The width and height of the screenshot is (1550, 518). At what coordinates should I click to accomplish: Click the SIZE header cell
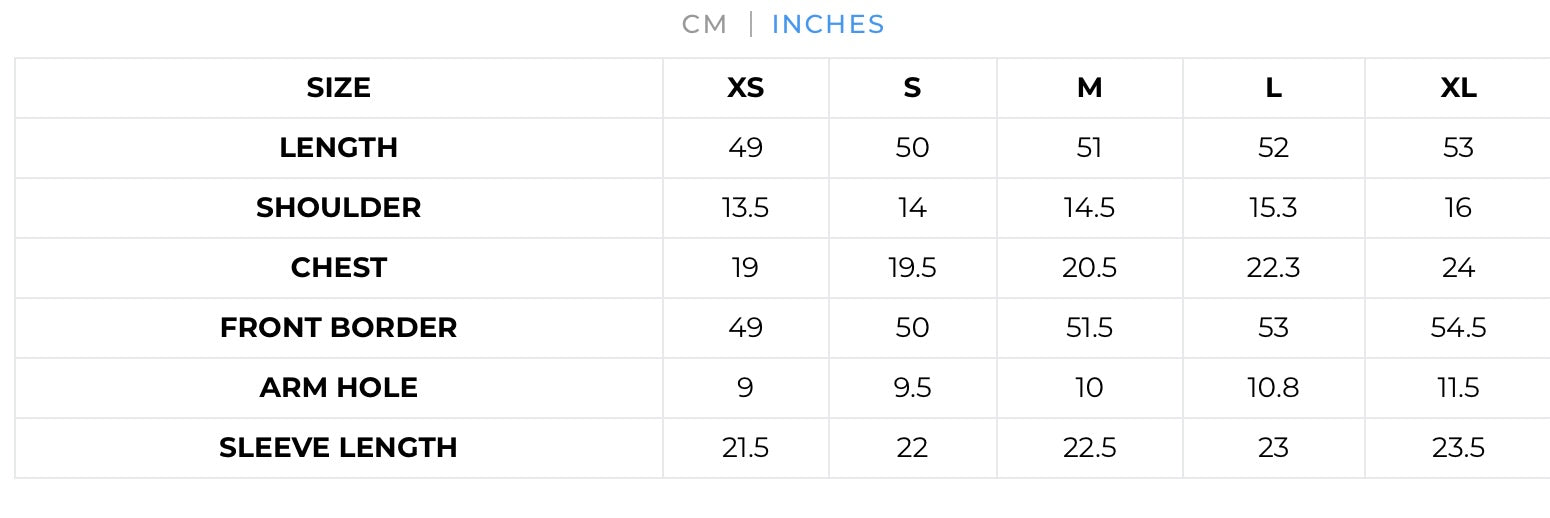(338, 88)
